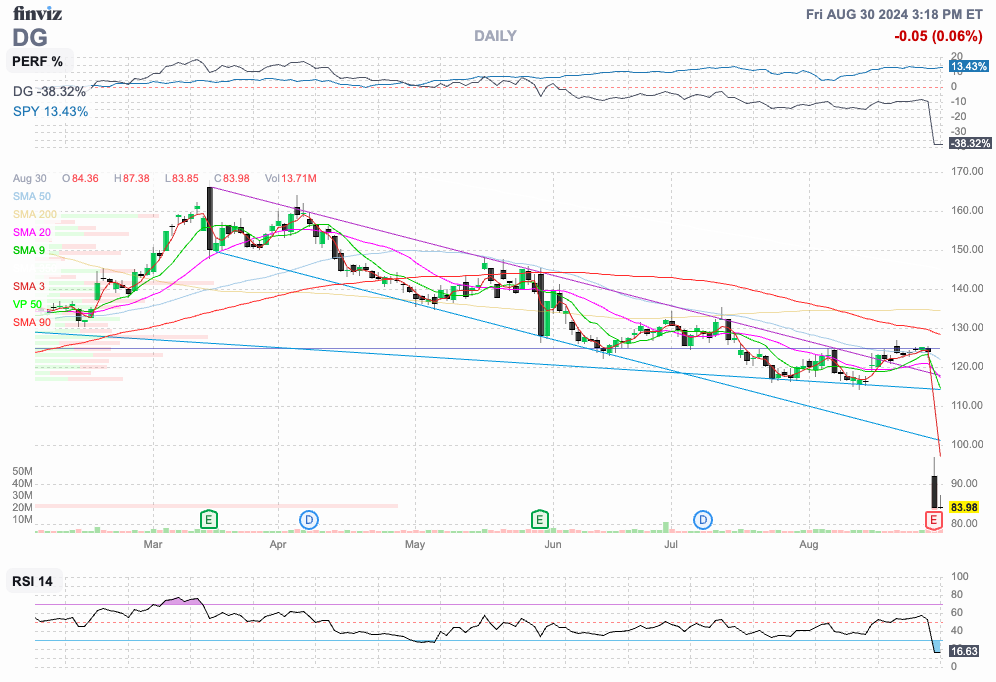Click the open value O 84.36

[80, 178]
